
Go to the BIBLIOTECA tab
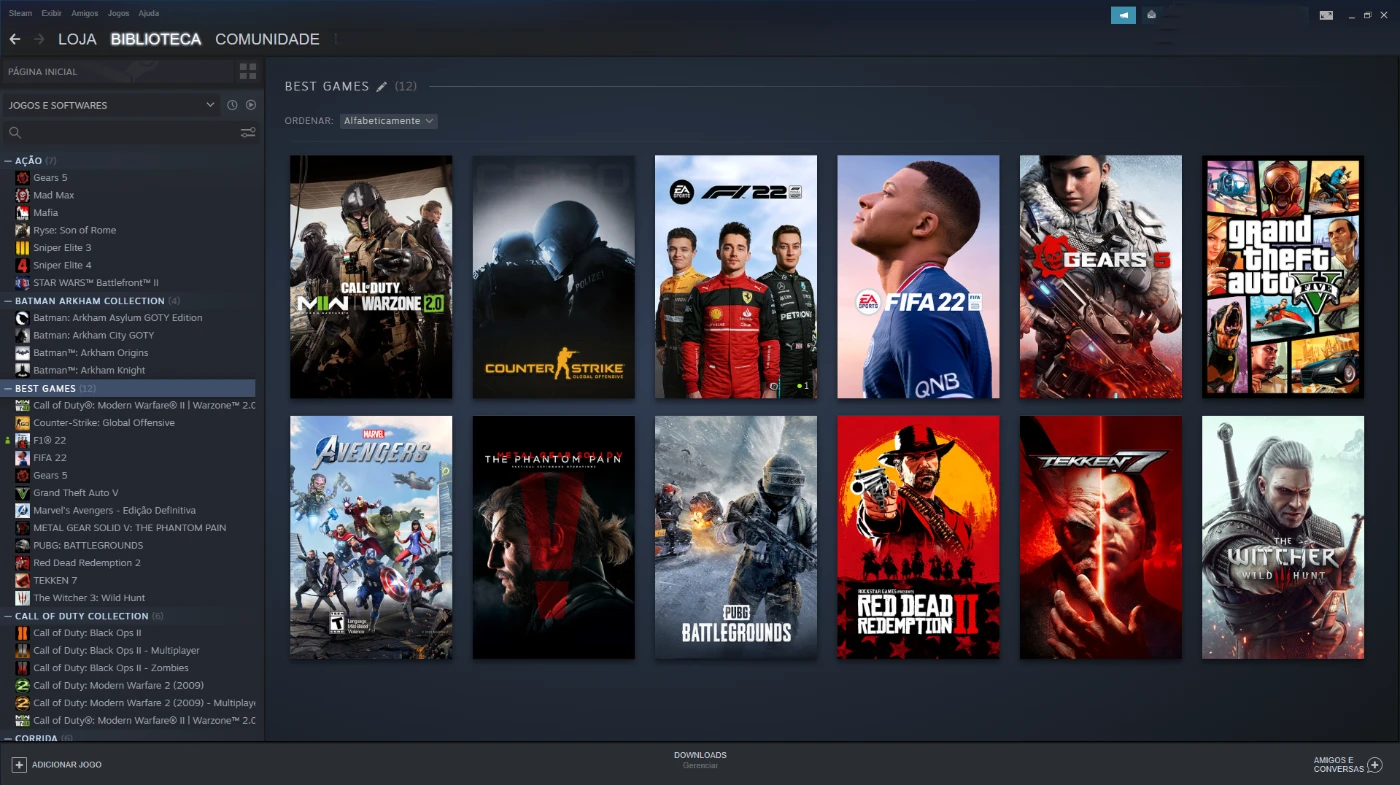coord(156,39)
